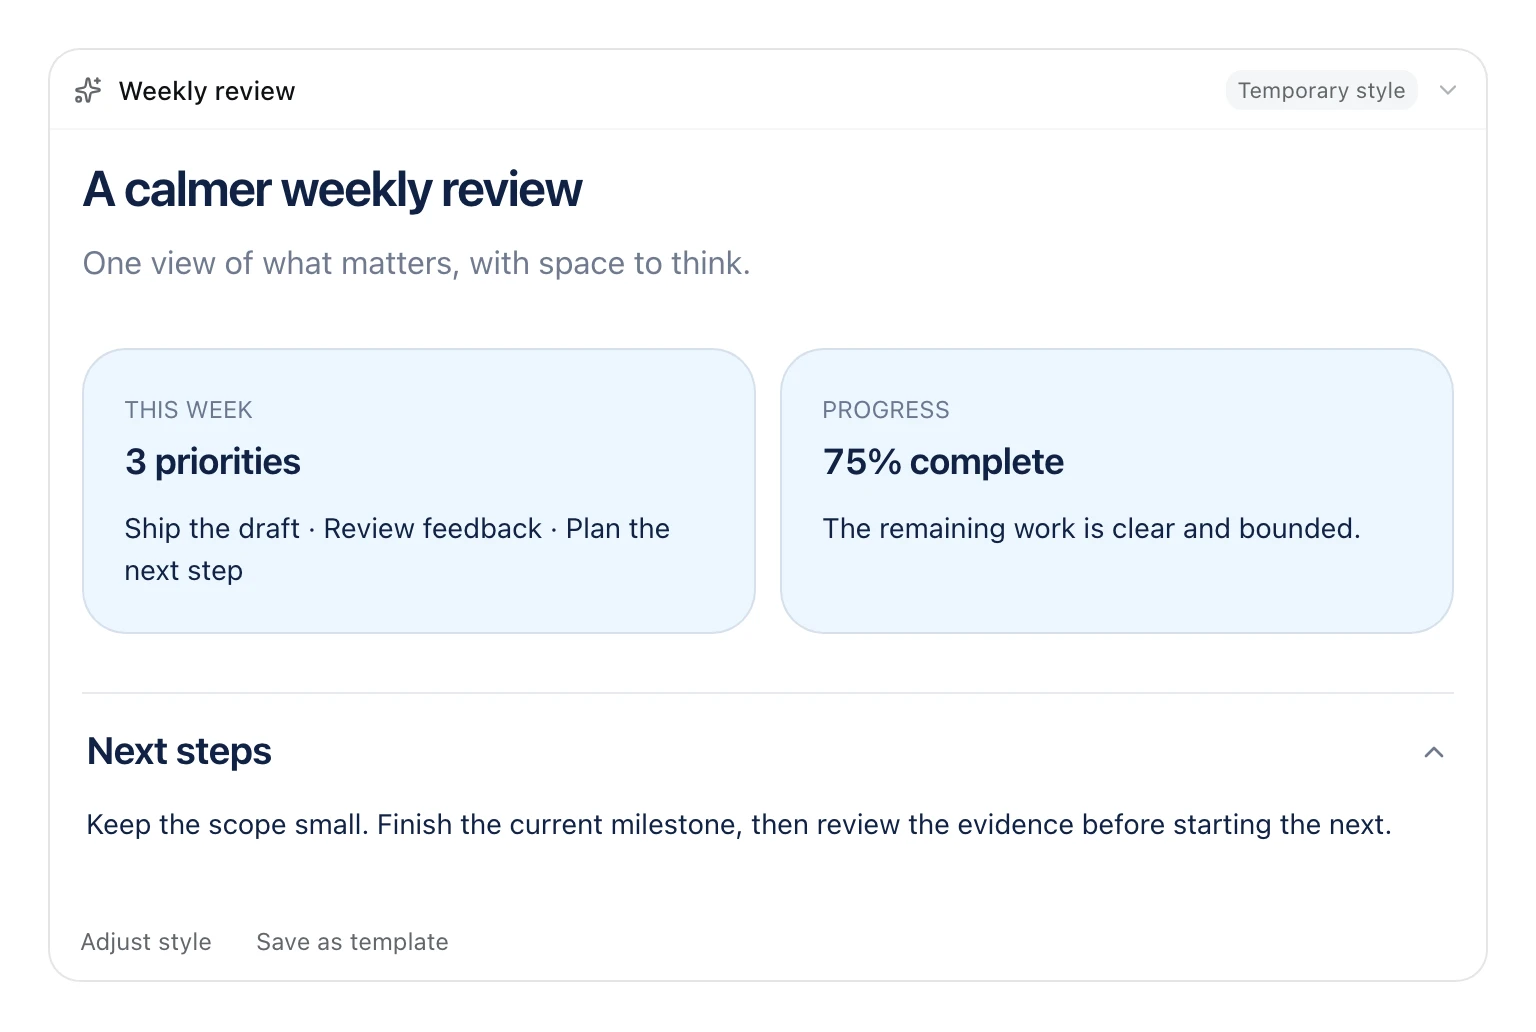Open the Progress 75% complete card
The width and height of the screenshot is (1536, 1032).
point(1117,491)
